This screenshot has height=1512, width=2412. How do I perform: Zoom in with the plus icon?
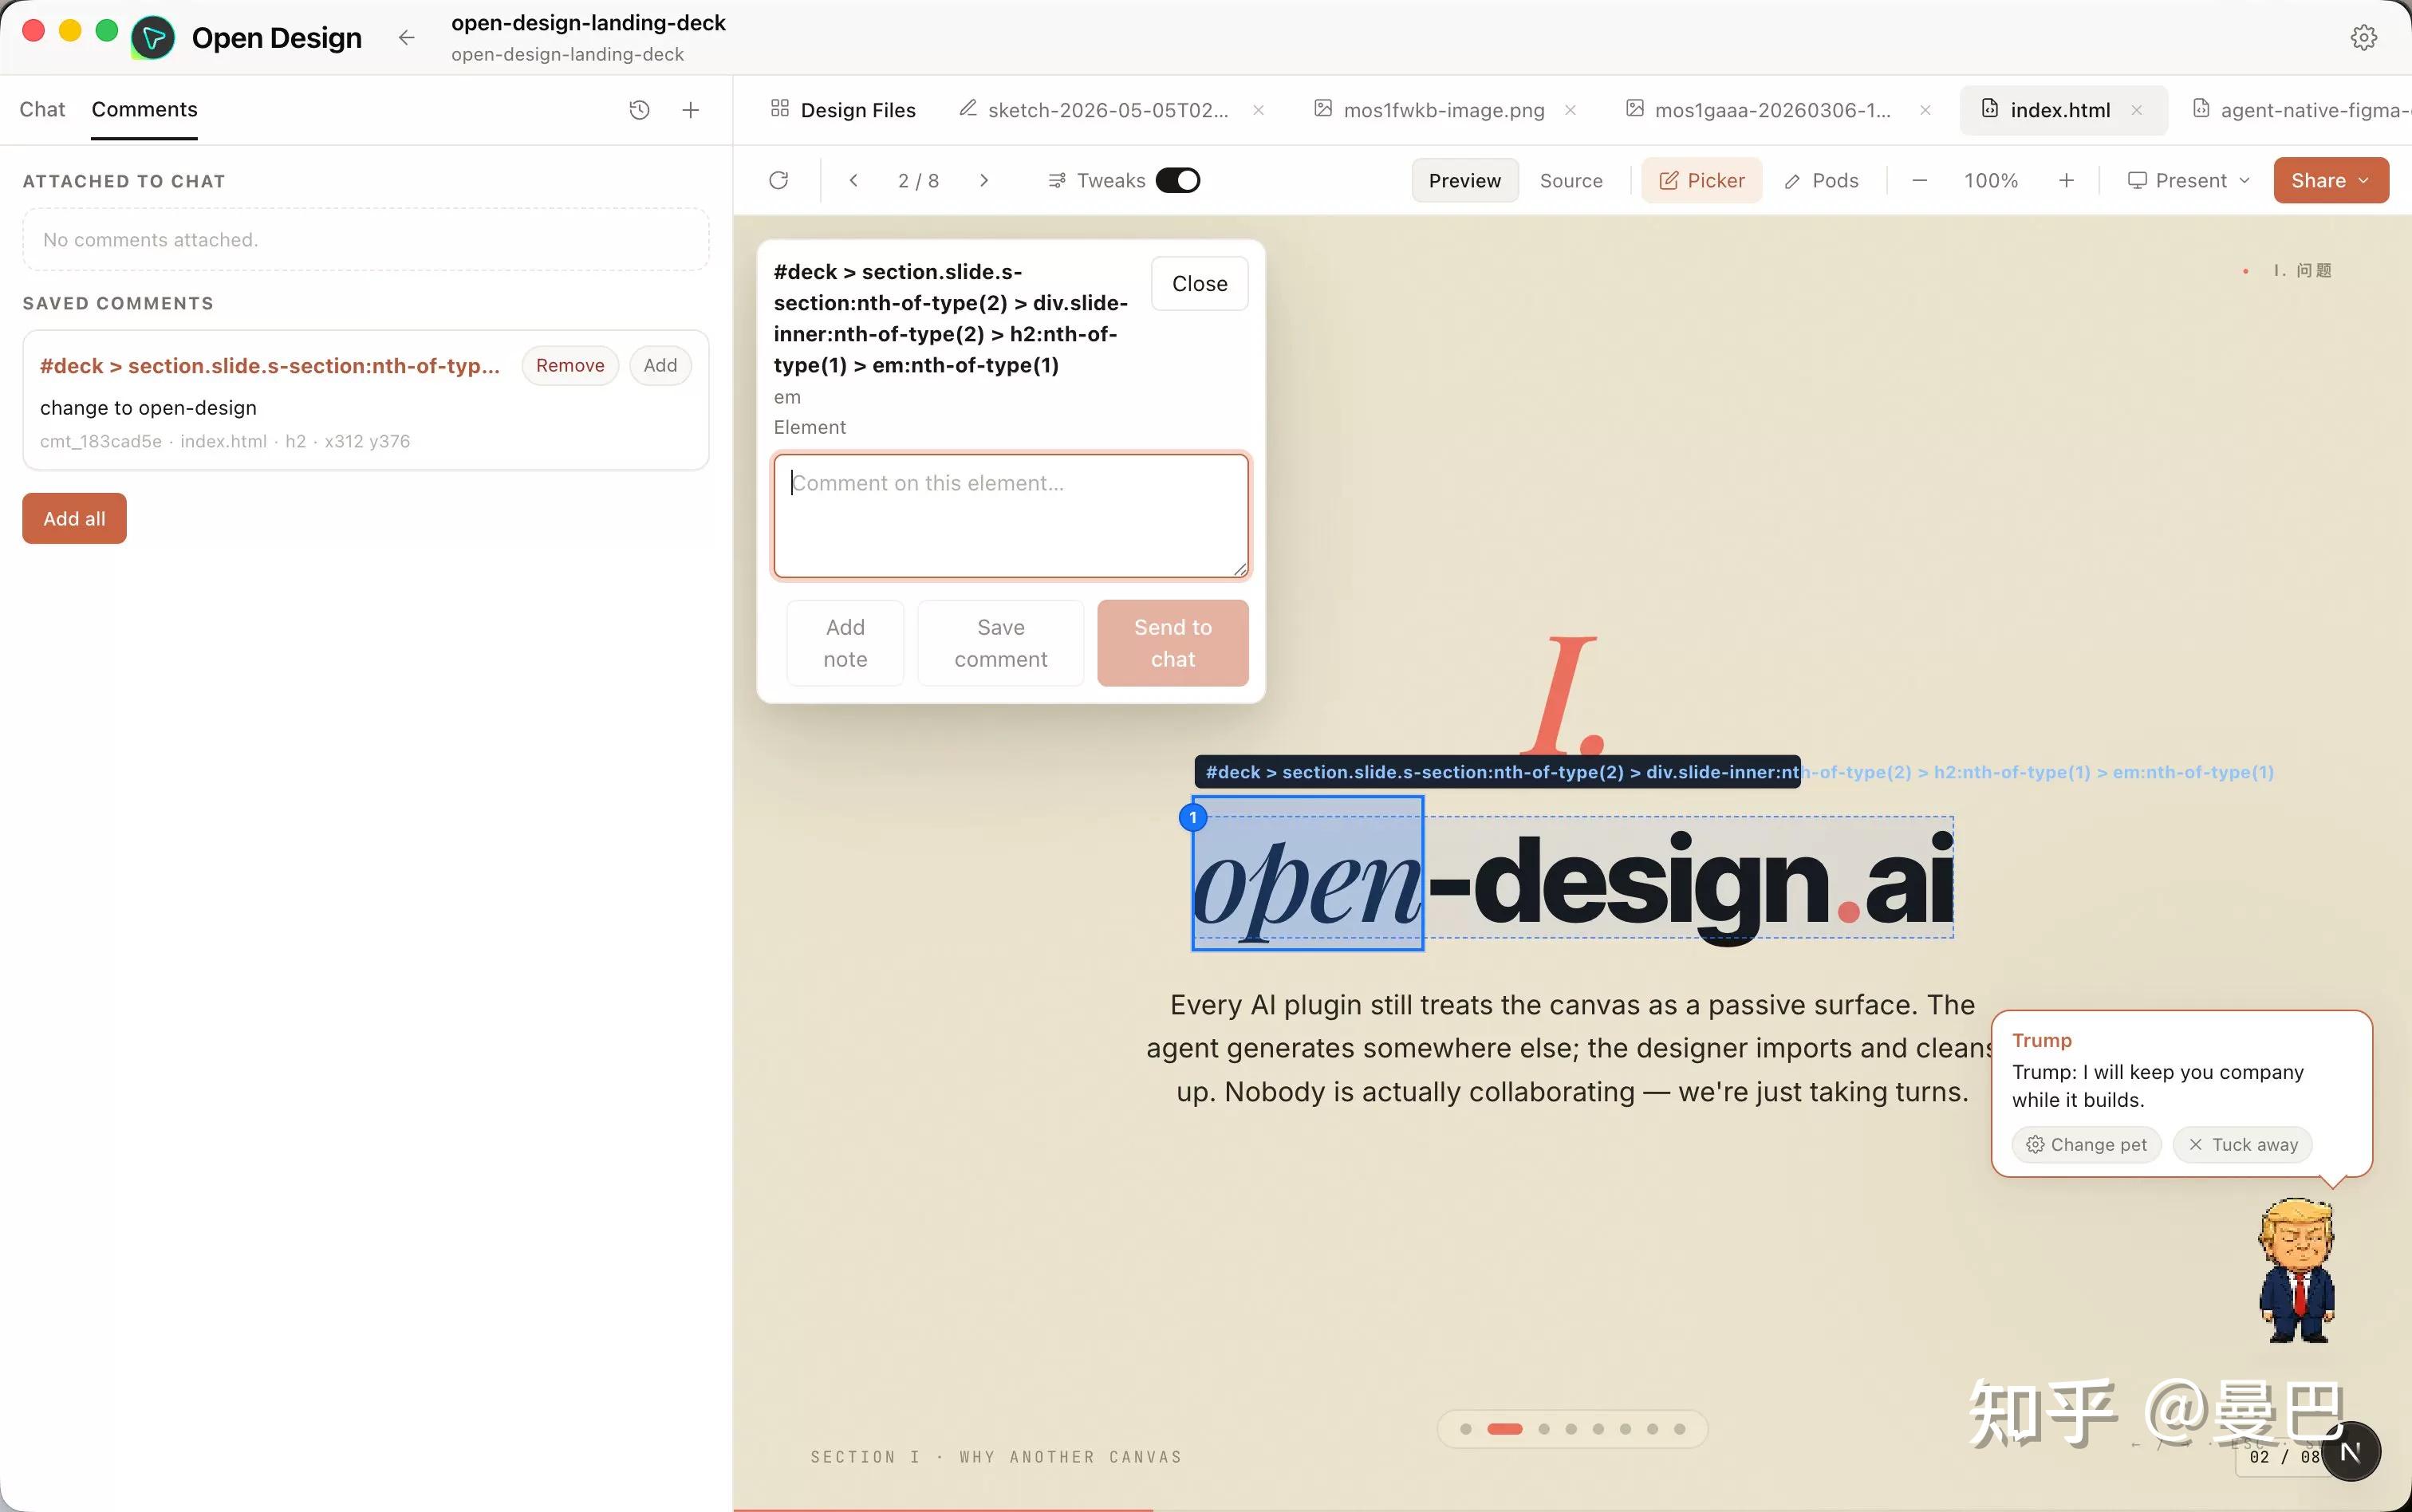click(2066, 180)
